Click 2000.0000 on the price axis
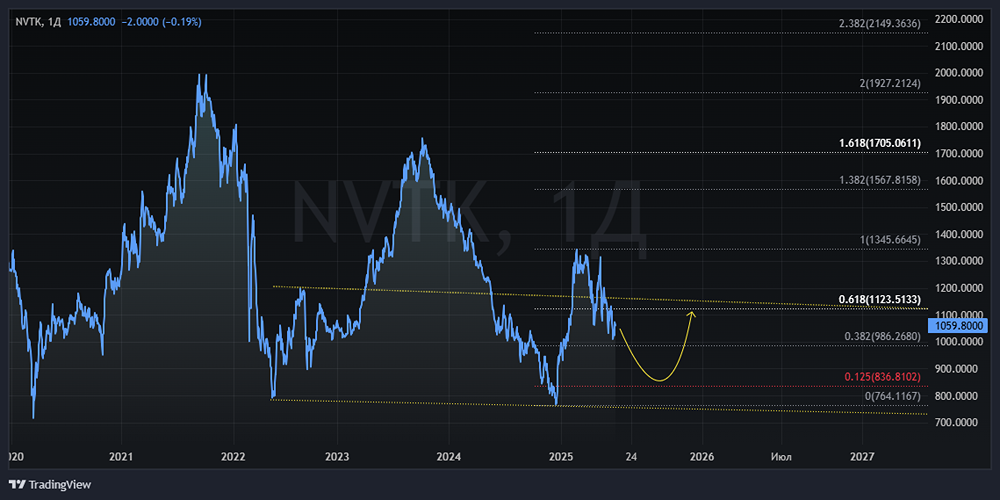Screen dimensions: 1000x500 [x=960, y=73]
